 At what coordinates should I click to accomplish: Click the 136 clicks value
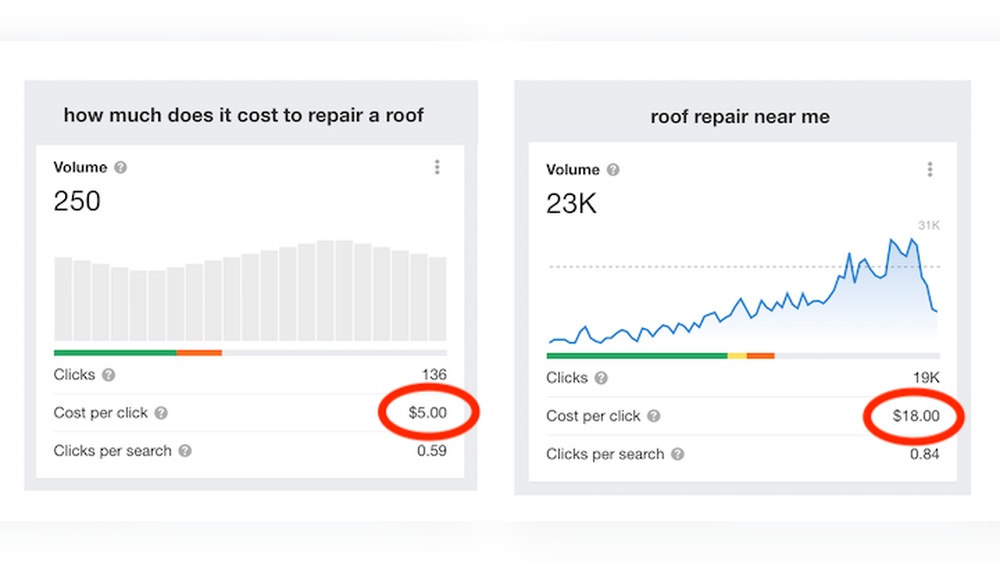pyautogui.click(x=434, y=374)
